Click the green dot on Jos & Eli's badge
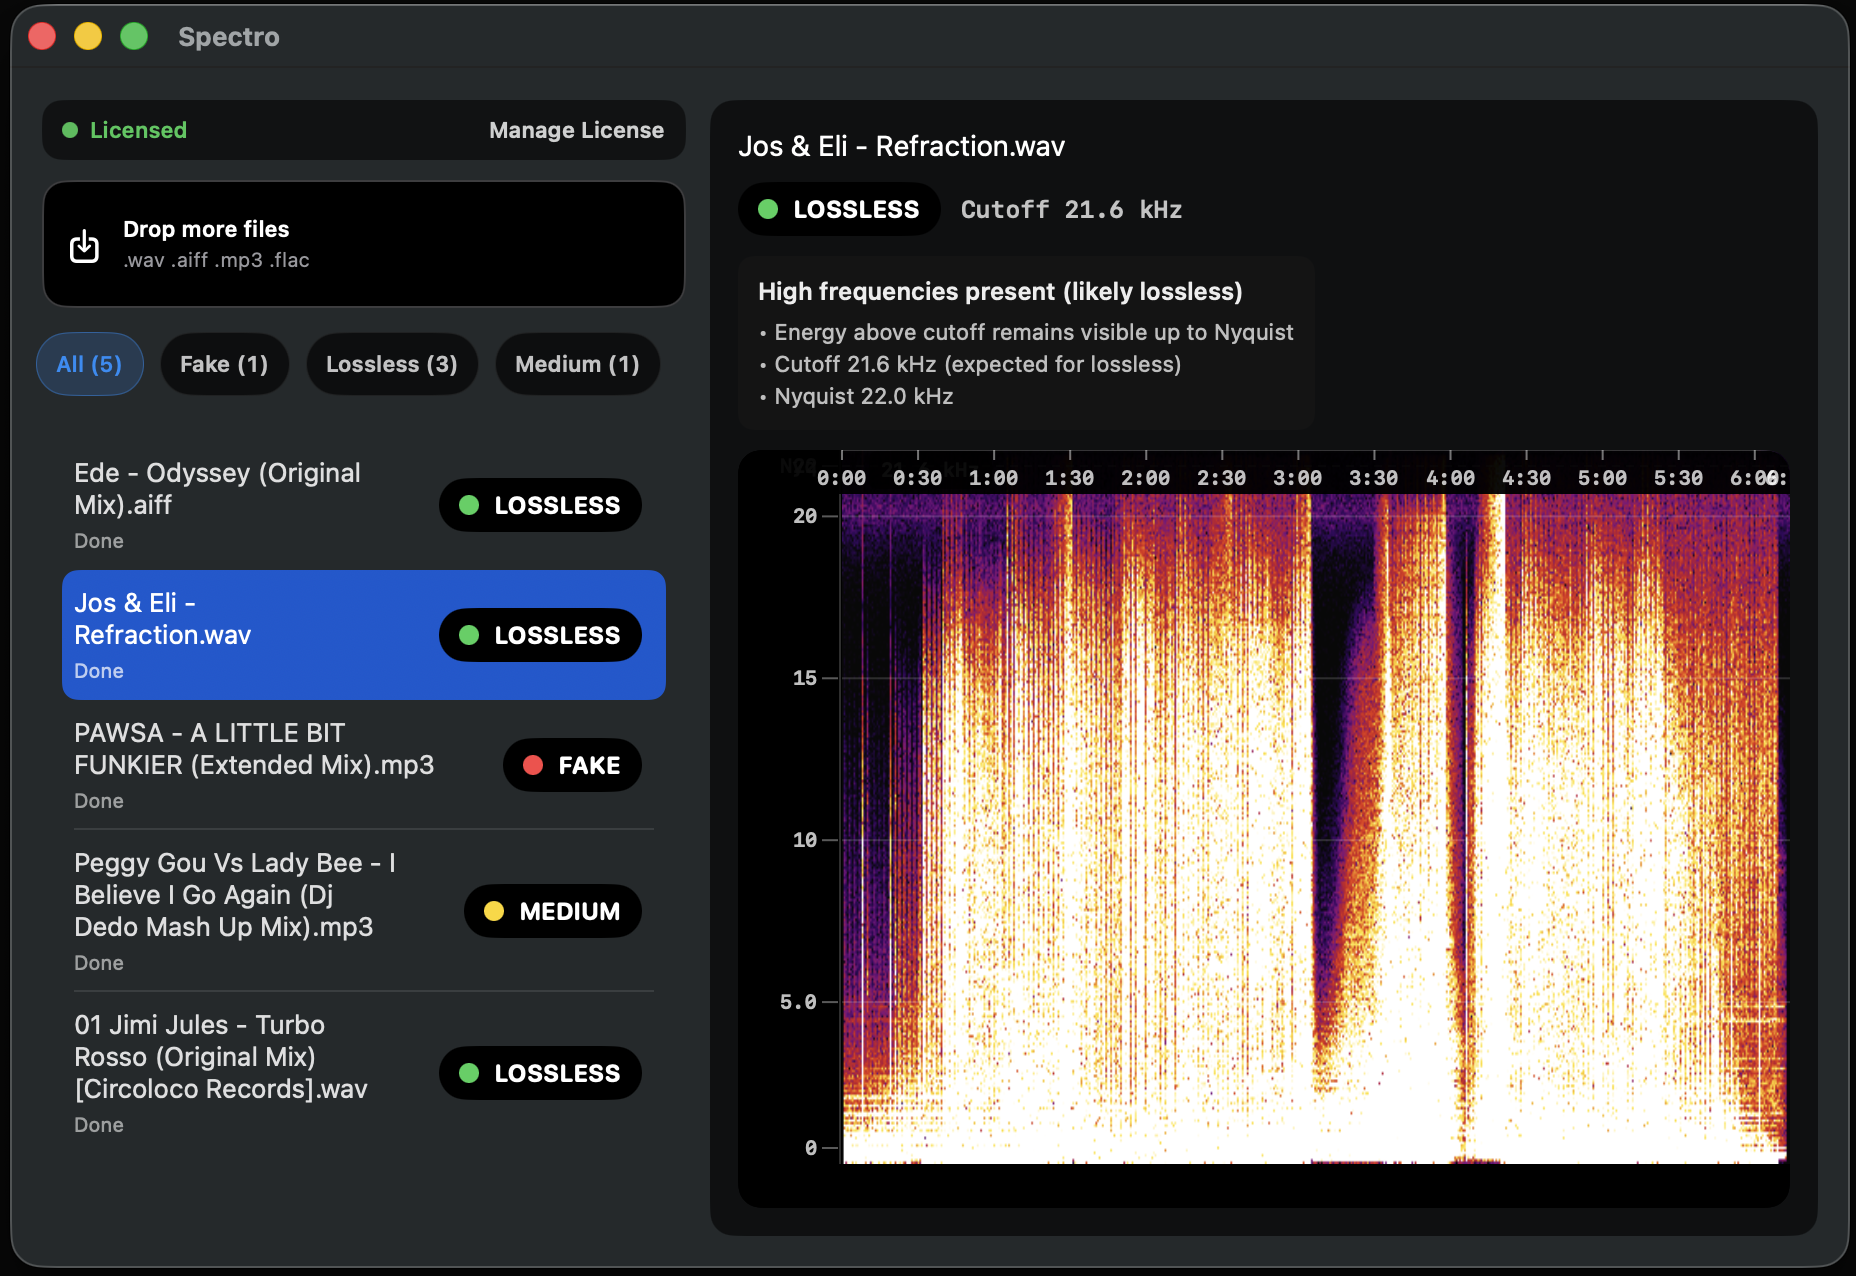The image size is (1856, 1276). pos(470,635)
